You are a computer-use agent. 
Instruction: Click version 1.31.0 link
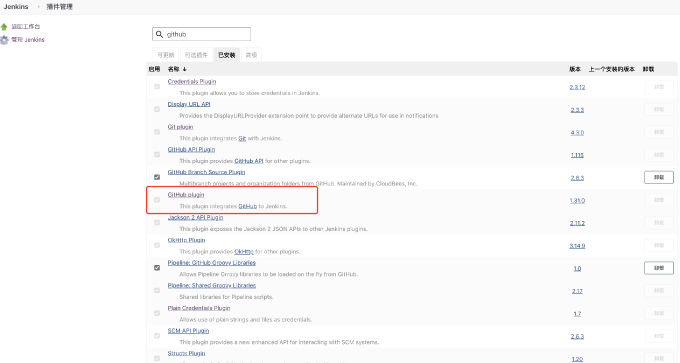click(x=577, y=200)
